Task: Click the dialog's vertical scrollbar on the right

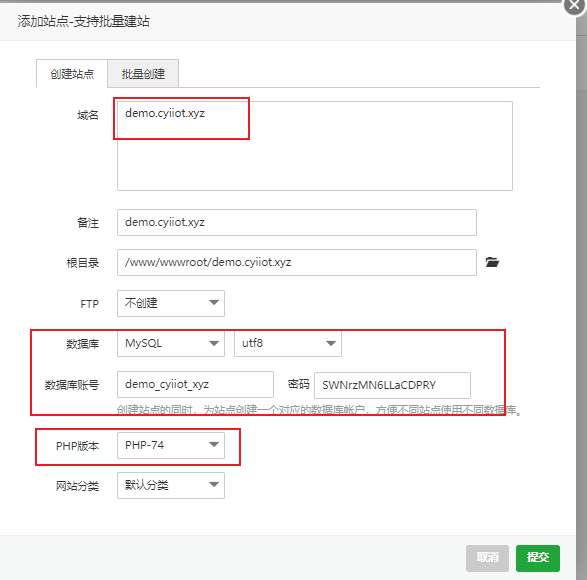Action: pos(581,292)
